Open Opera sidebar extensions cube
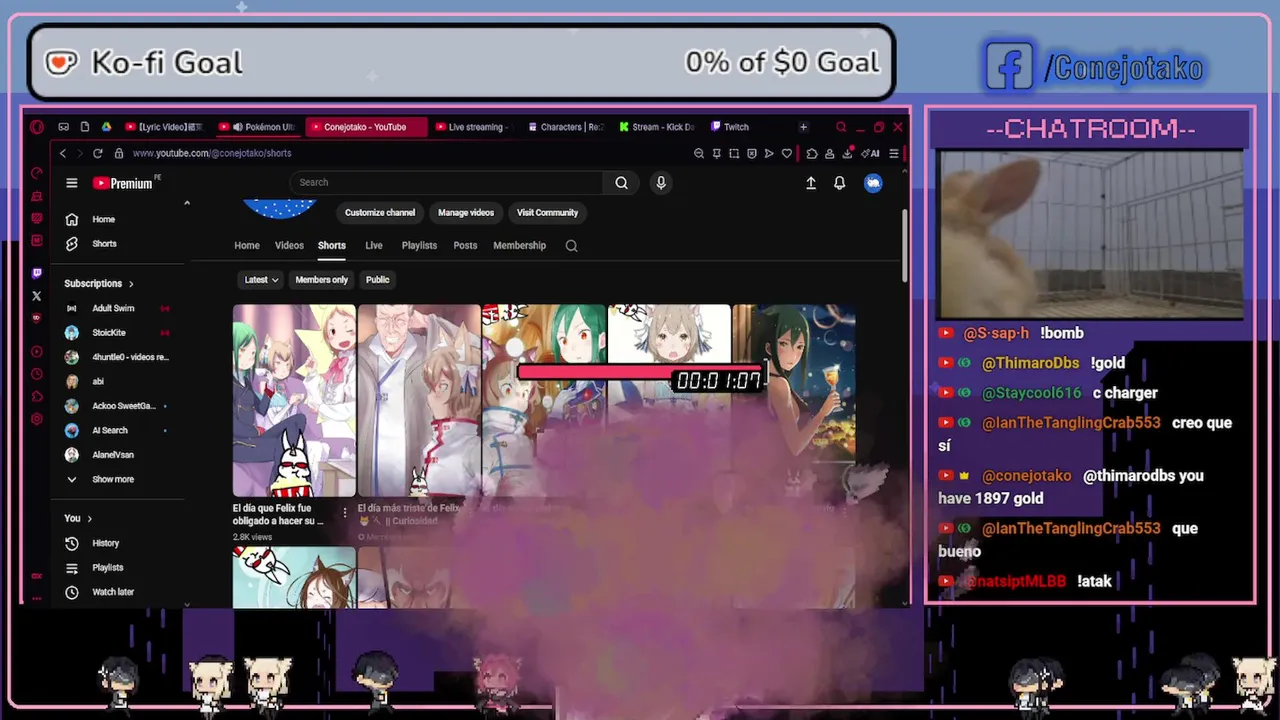This screenshot has width=1280, height=720. point(37,396)
